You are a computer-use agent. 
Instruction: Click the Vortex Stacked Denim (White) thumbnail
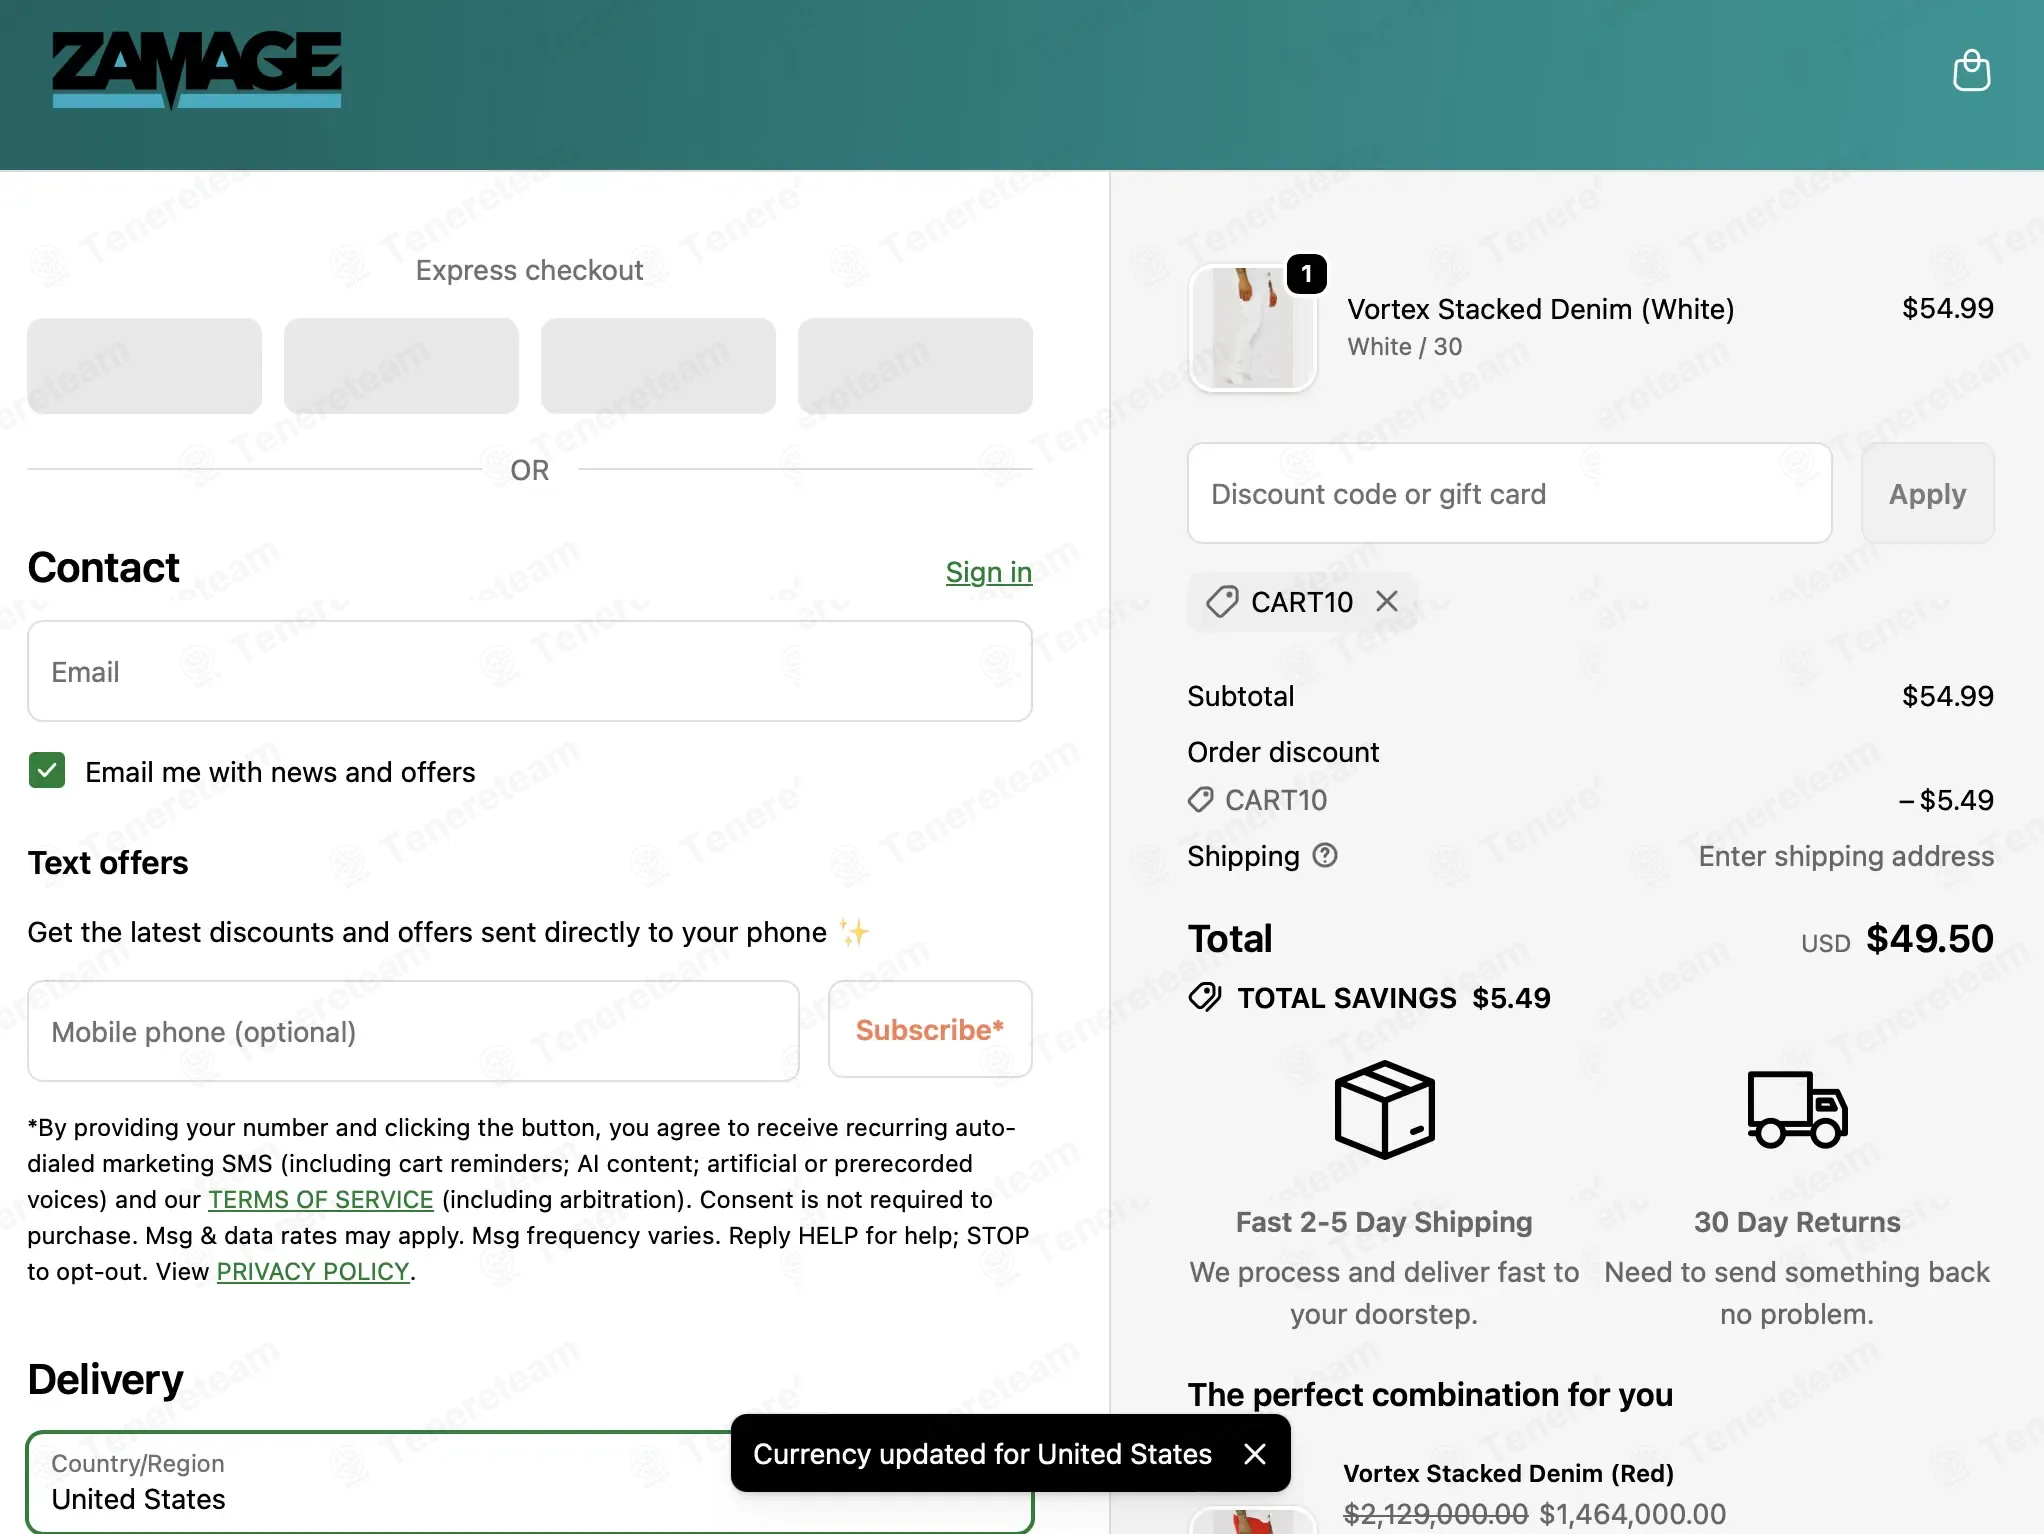(x=1252, y=327)
